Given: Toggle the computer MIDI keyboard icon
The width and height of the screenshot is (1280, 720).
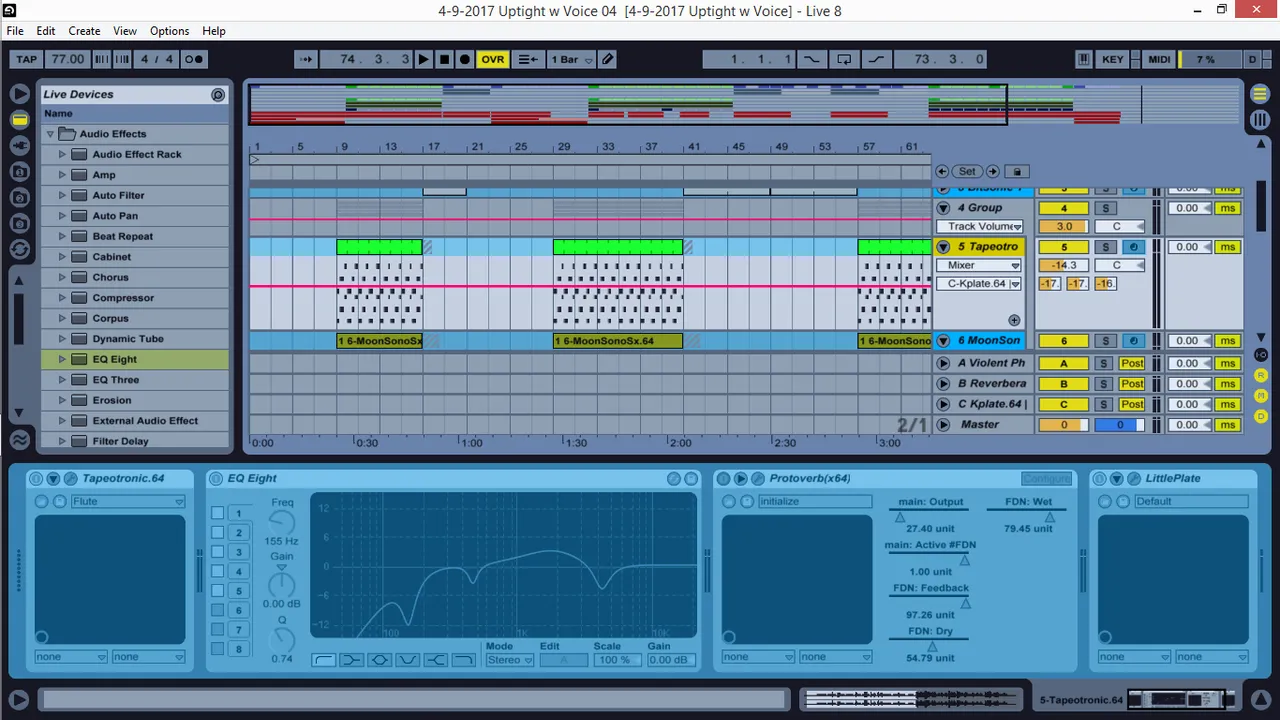Looking at the screenshot, I should 1083,59.
